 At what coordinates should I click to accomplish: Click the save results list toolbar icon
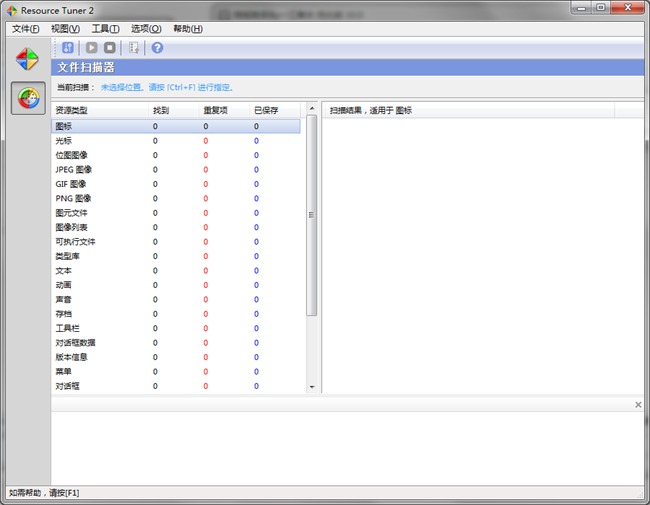pyautogui.click(x=134, y=47)
